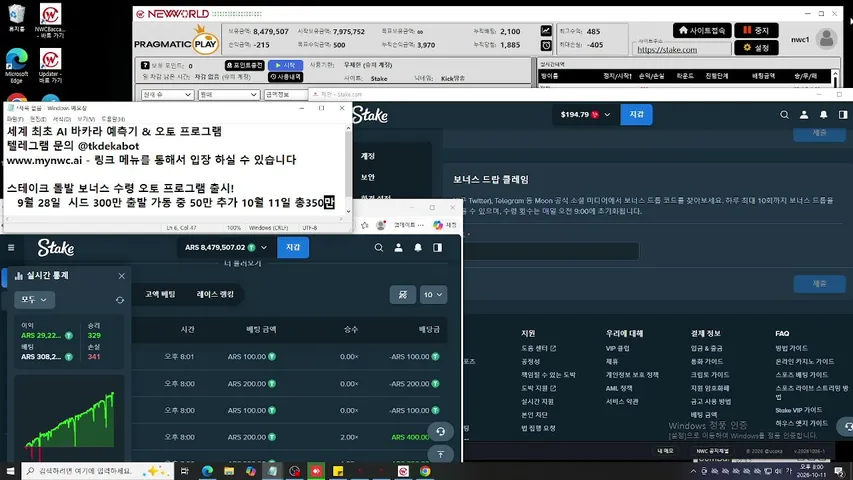Open Updater desktop shortcut

coord(50,65)
